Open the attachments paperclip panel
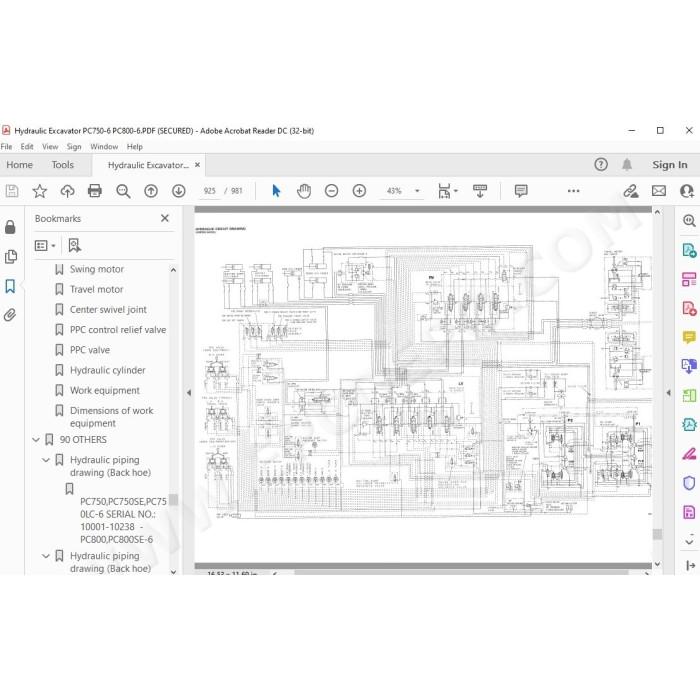The height and width of the screenshot is (700, 700). [10, 315]
